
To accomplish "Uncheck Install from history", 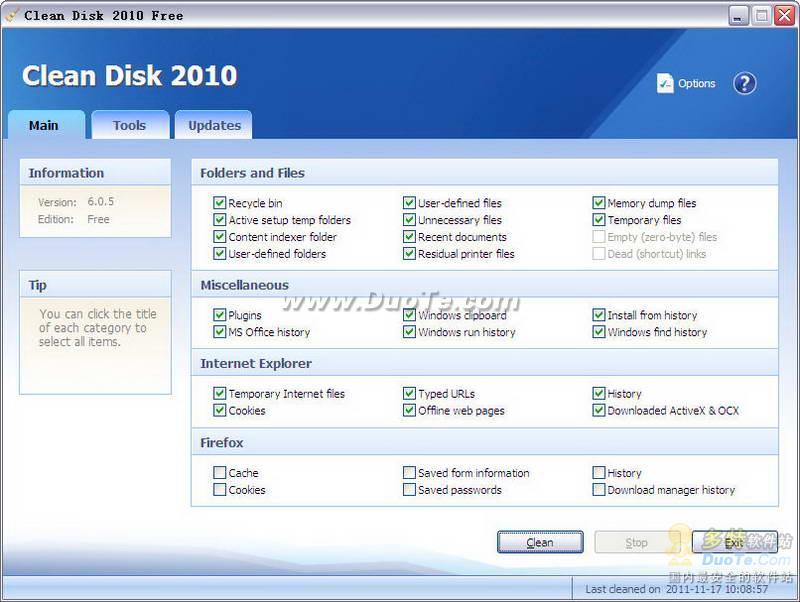I will pyautogui.click(x=598, y=315).
